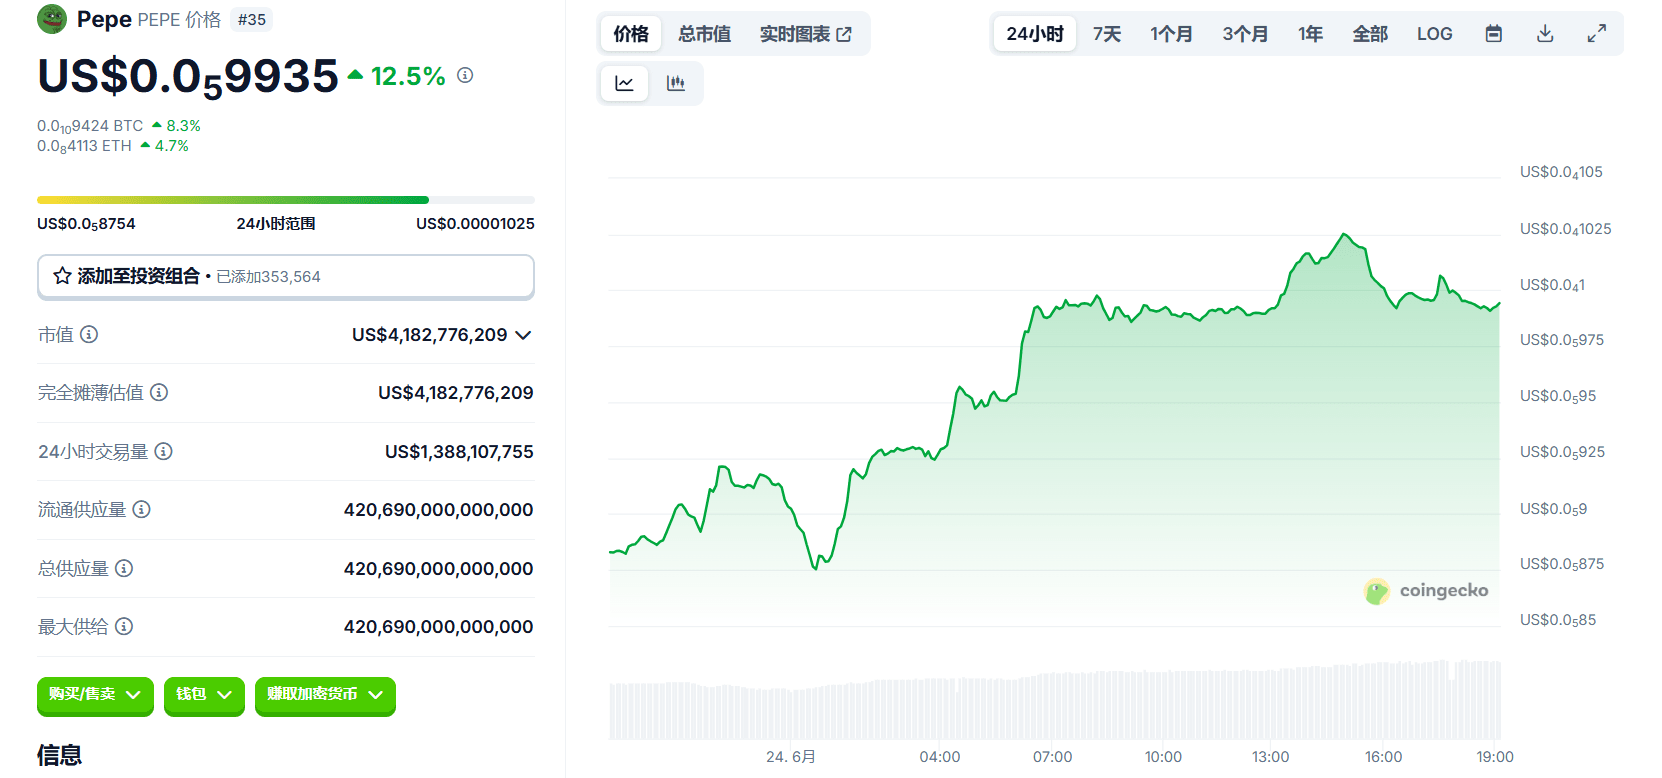This screenshot has height=778, width=1662.
Task: Show info tooltip for 总供应量
Action: pos(124,568)
